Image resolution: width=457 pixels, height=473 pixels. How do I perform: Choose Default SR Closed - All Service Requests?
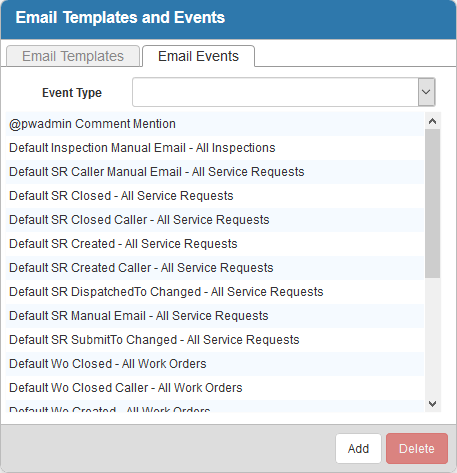[x=215, y=196]
